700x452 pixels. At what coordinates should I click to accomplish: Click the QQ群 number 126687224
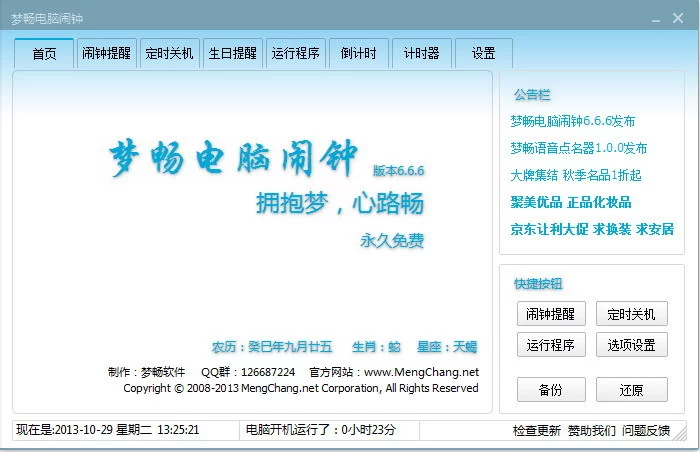tap(268, 372)
